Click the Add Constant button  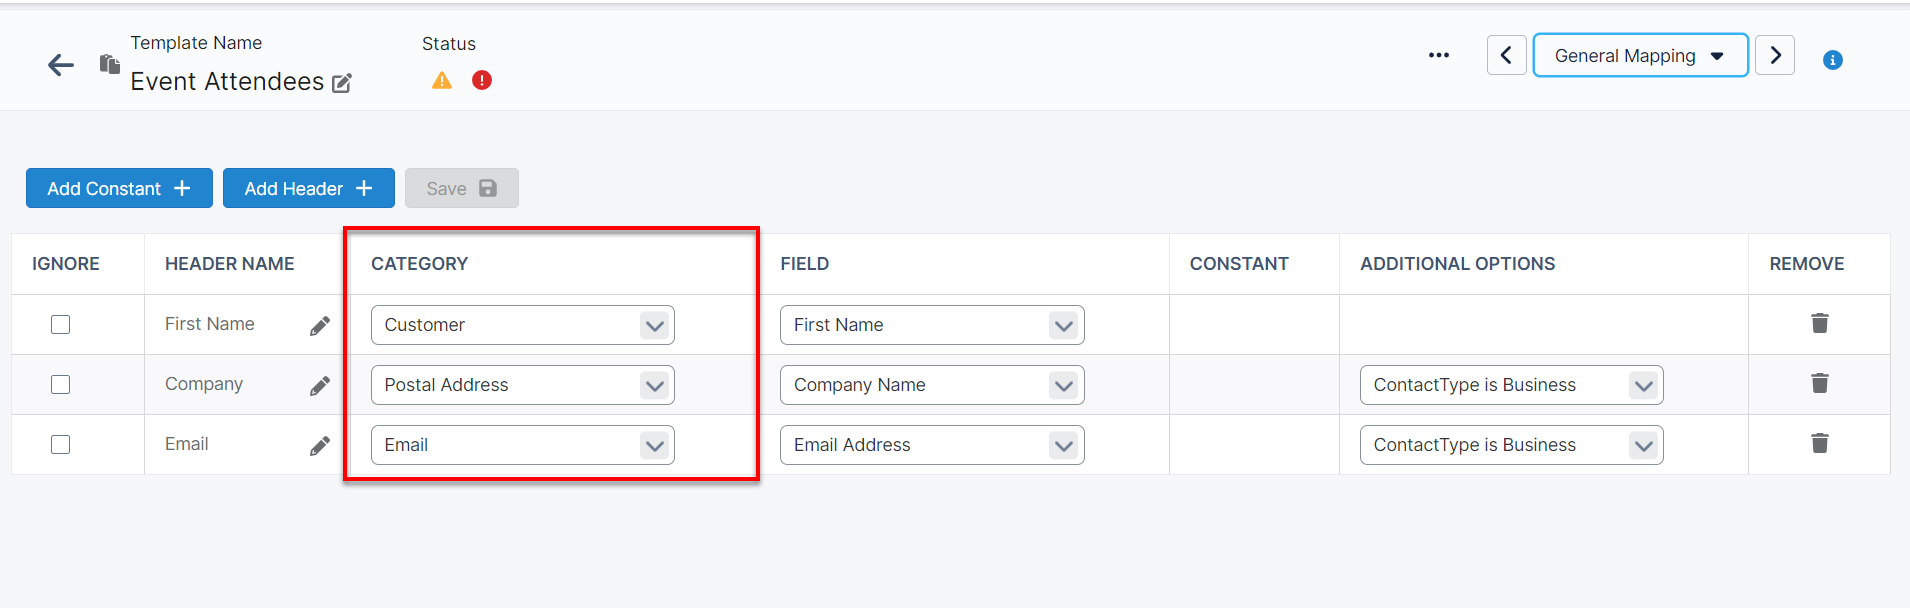point(119,189)
